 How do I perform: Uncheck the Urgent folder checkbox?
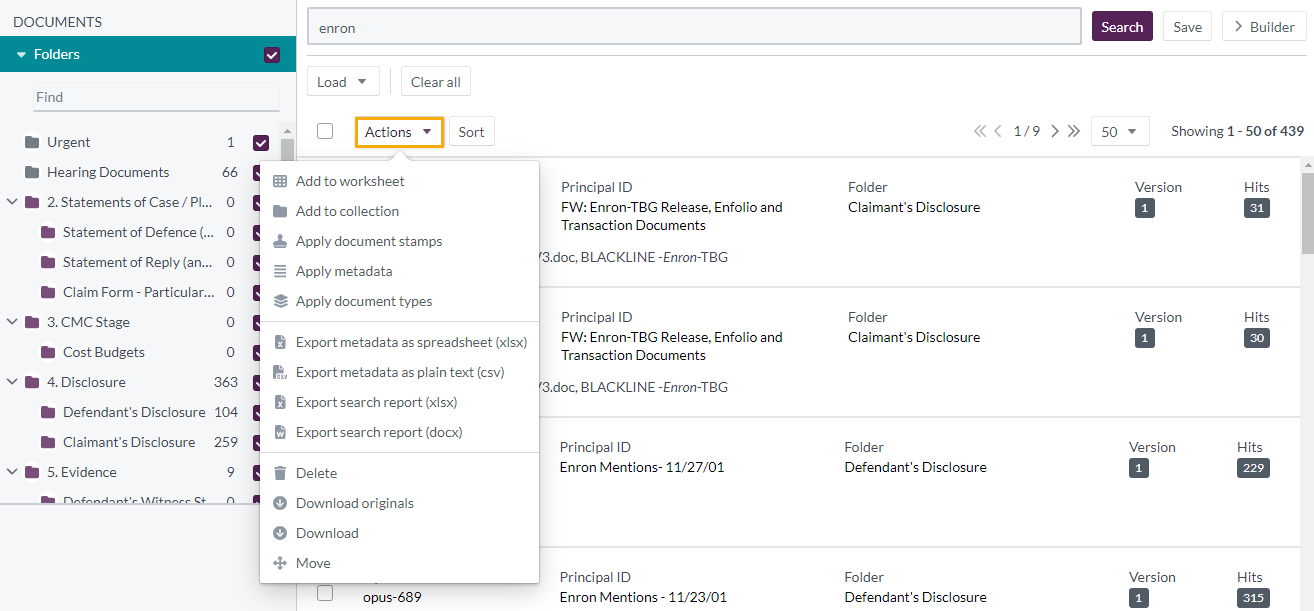pyautogui.click(x=261, y=142)
